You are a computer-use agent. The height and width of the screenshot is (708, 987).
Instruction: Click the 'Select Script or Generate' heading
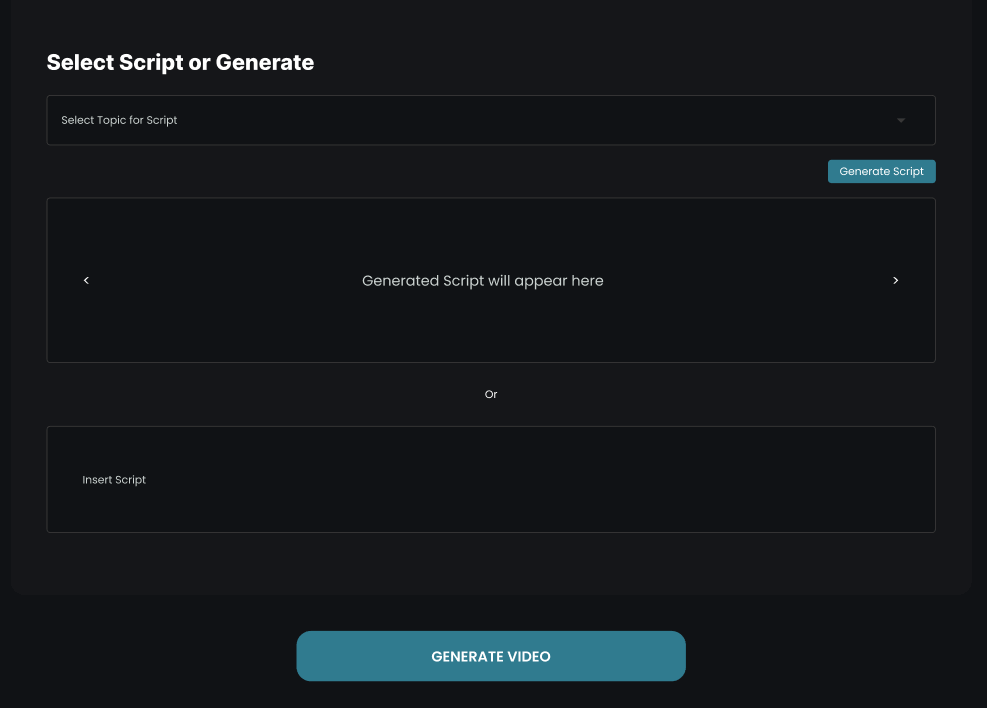(x=180, y=62)
